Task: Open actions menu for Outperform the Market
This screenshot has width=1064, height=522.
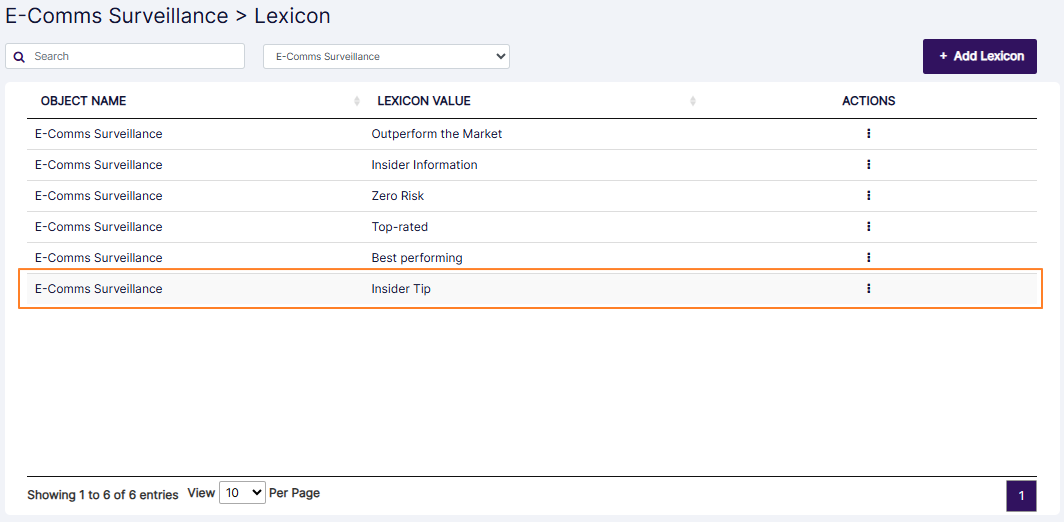Action: [869, 134]
